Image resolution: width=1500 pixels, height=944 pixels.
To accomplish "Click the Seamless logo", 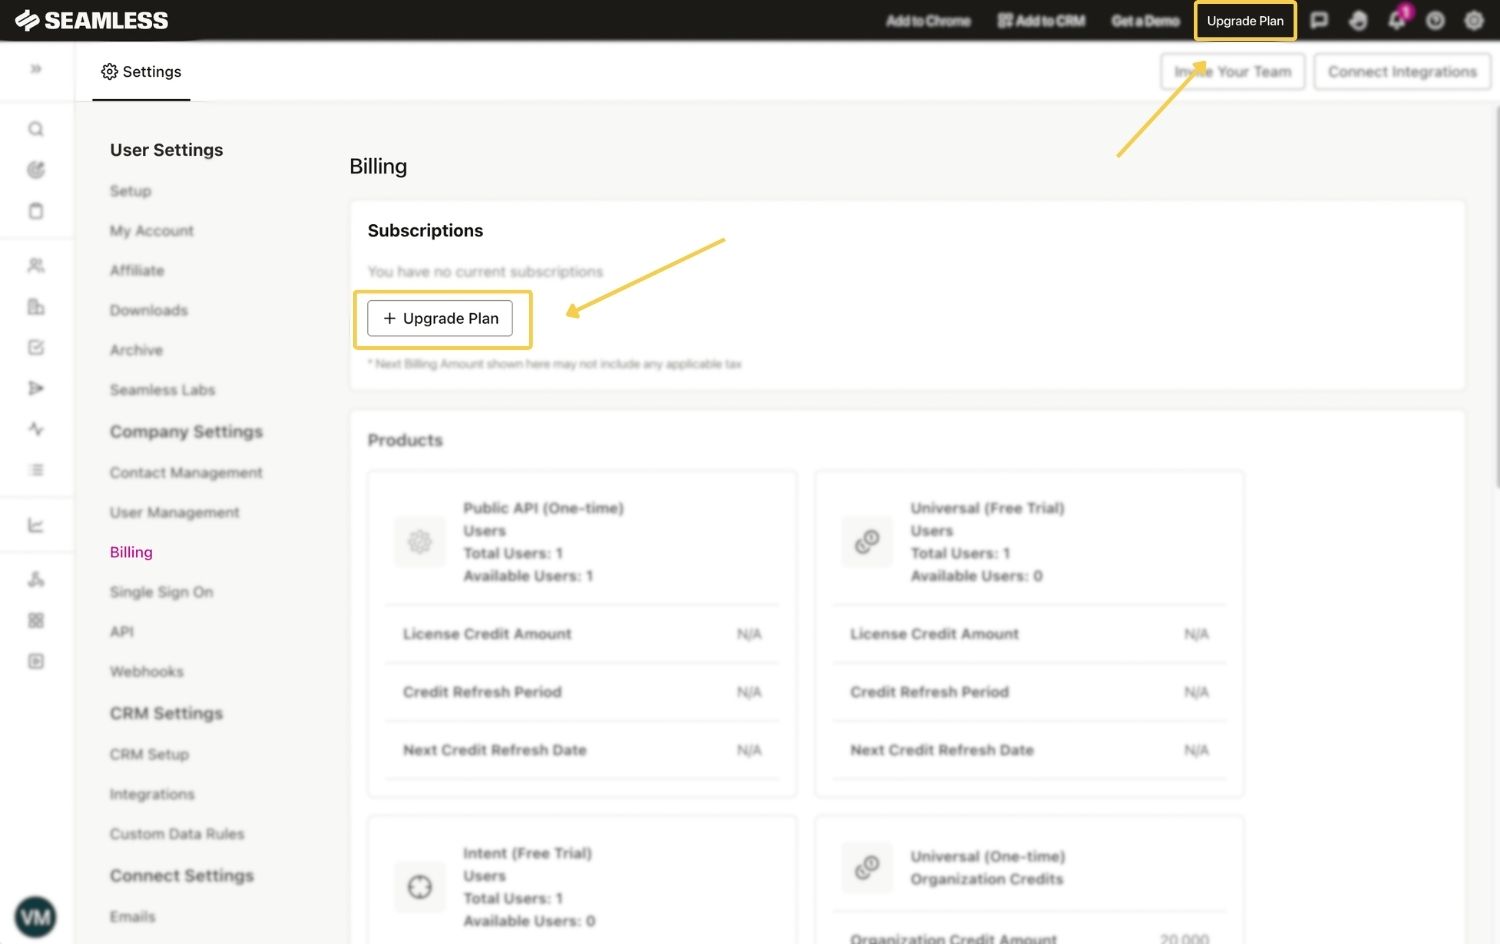I will 91,20.
